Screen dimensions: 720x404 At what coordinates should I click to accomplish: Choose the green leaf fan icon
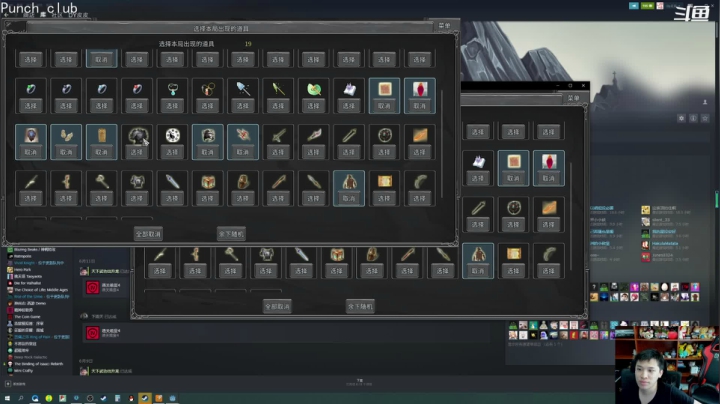point(314,89)
